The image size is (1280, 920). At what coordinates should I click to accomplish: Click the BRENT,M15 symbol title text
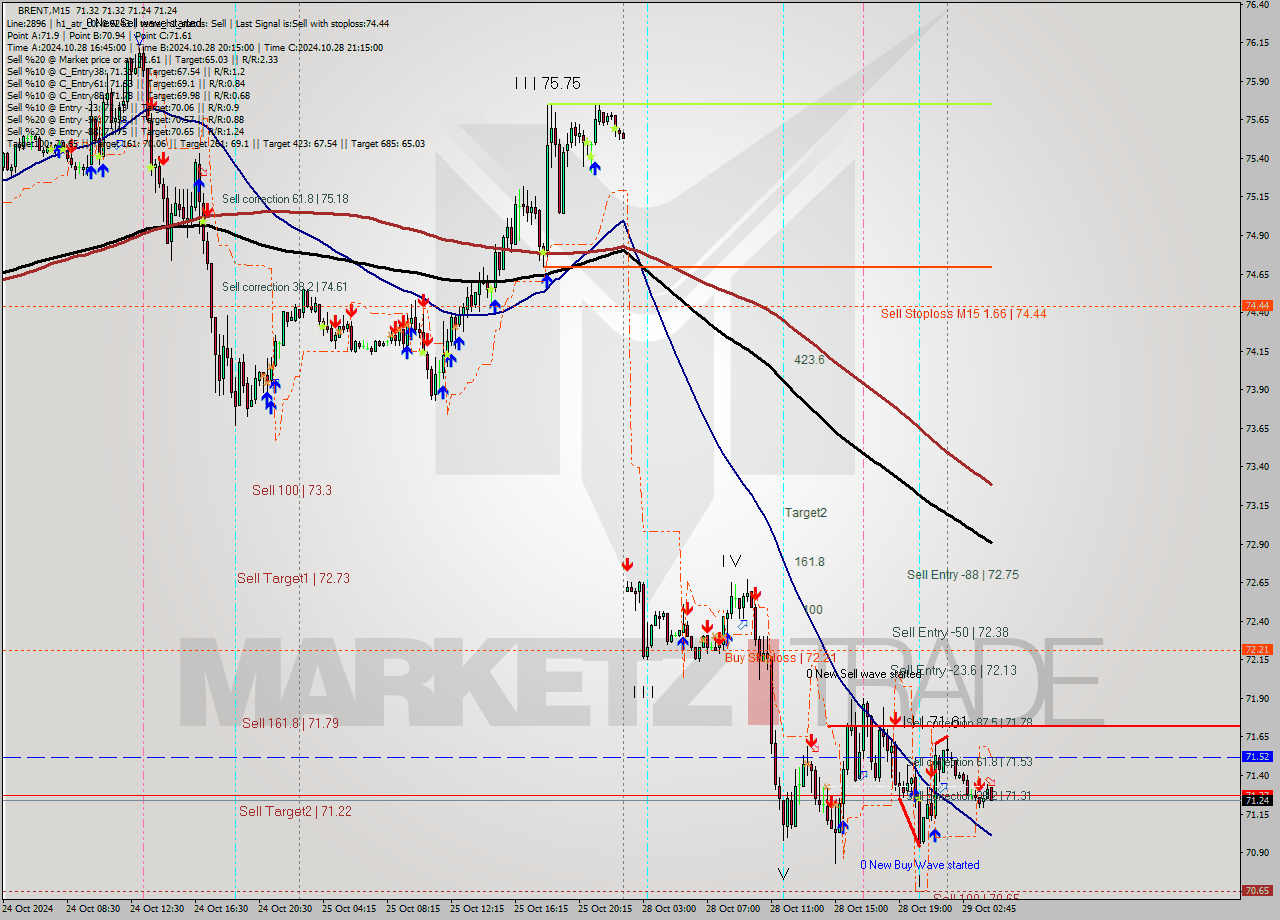[x=44, y=10]
